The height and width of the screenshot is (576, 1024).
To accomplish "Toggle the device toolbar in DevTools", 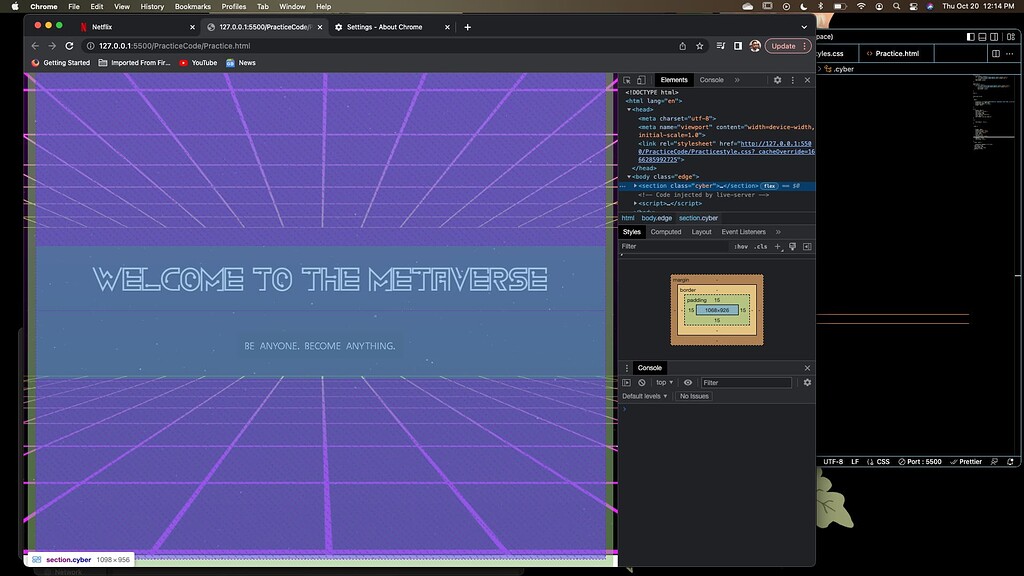I will [x=641, y=79].
